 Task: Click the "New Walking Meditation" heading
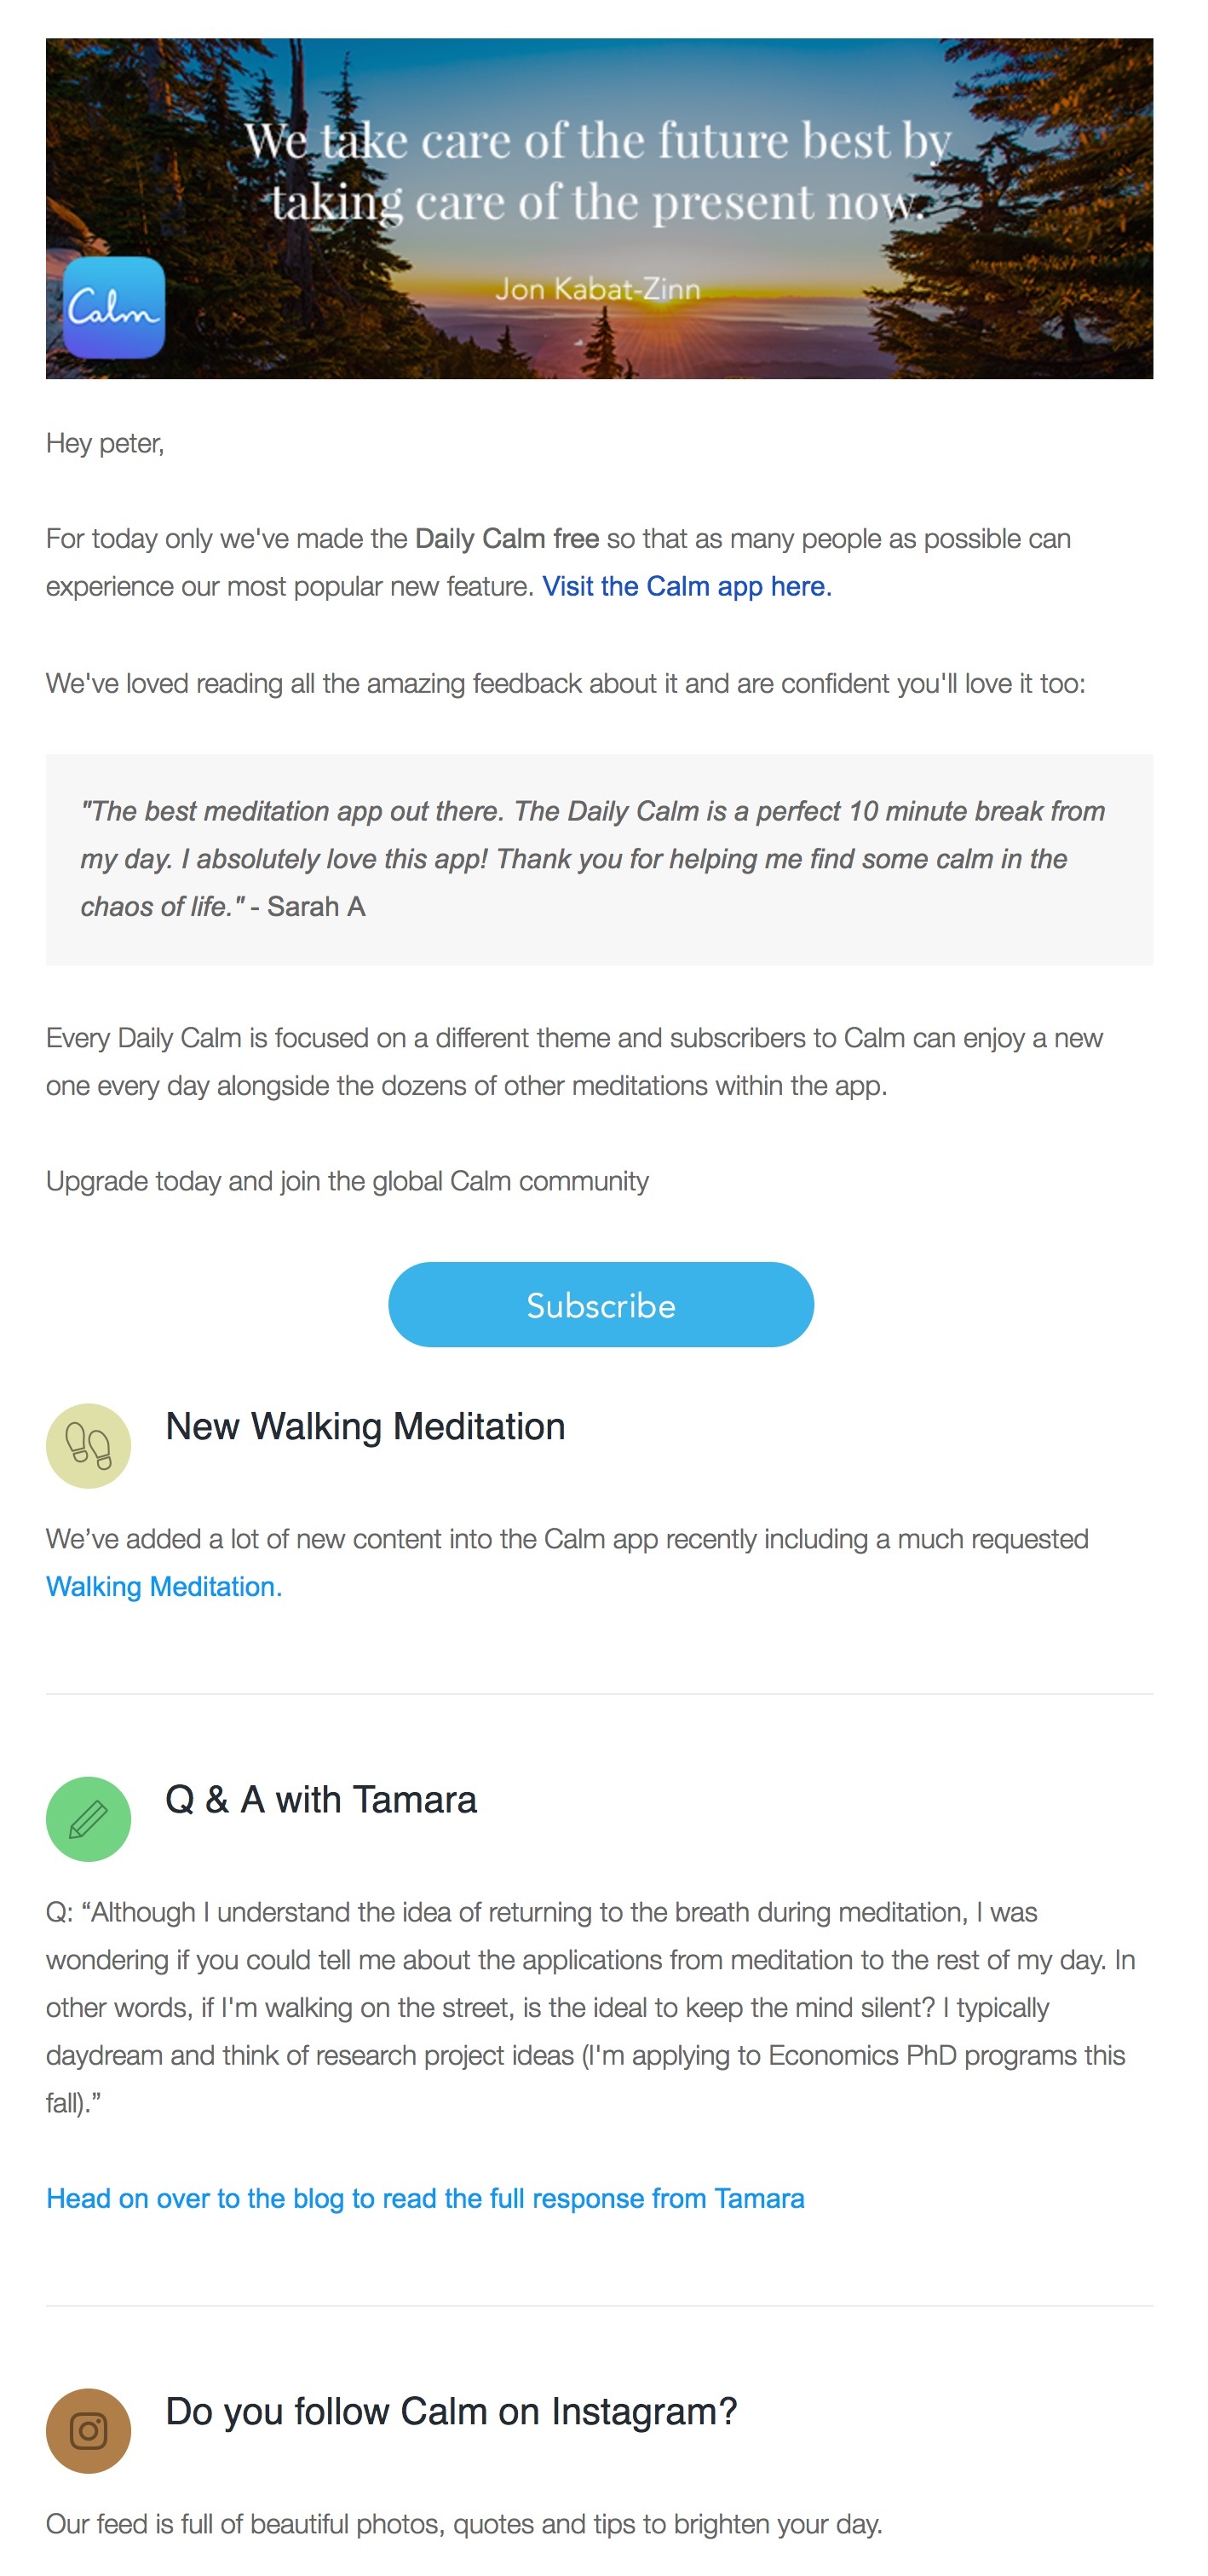365,1427
